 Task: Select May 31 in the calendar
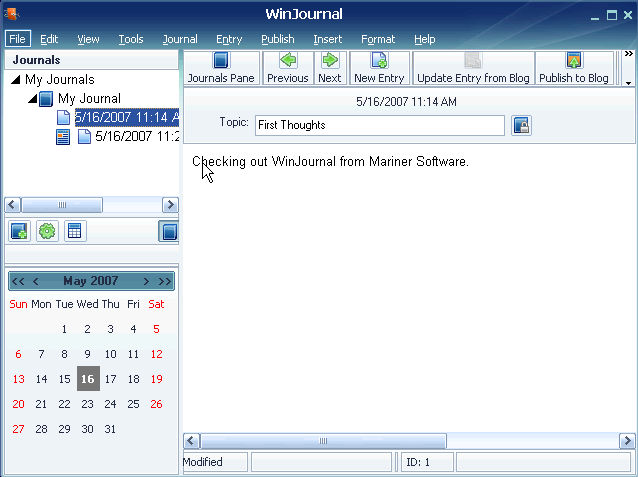pos(110,429)
